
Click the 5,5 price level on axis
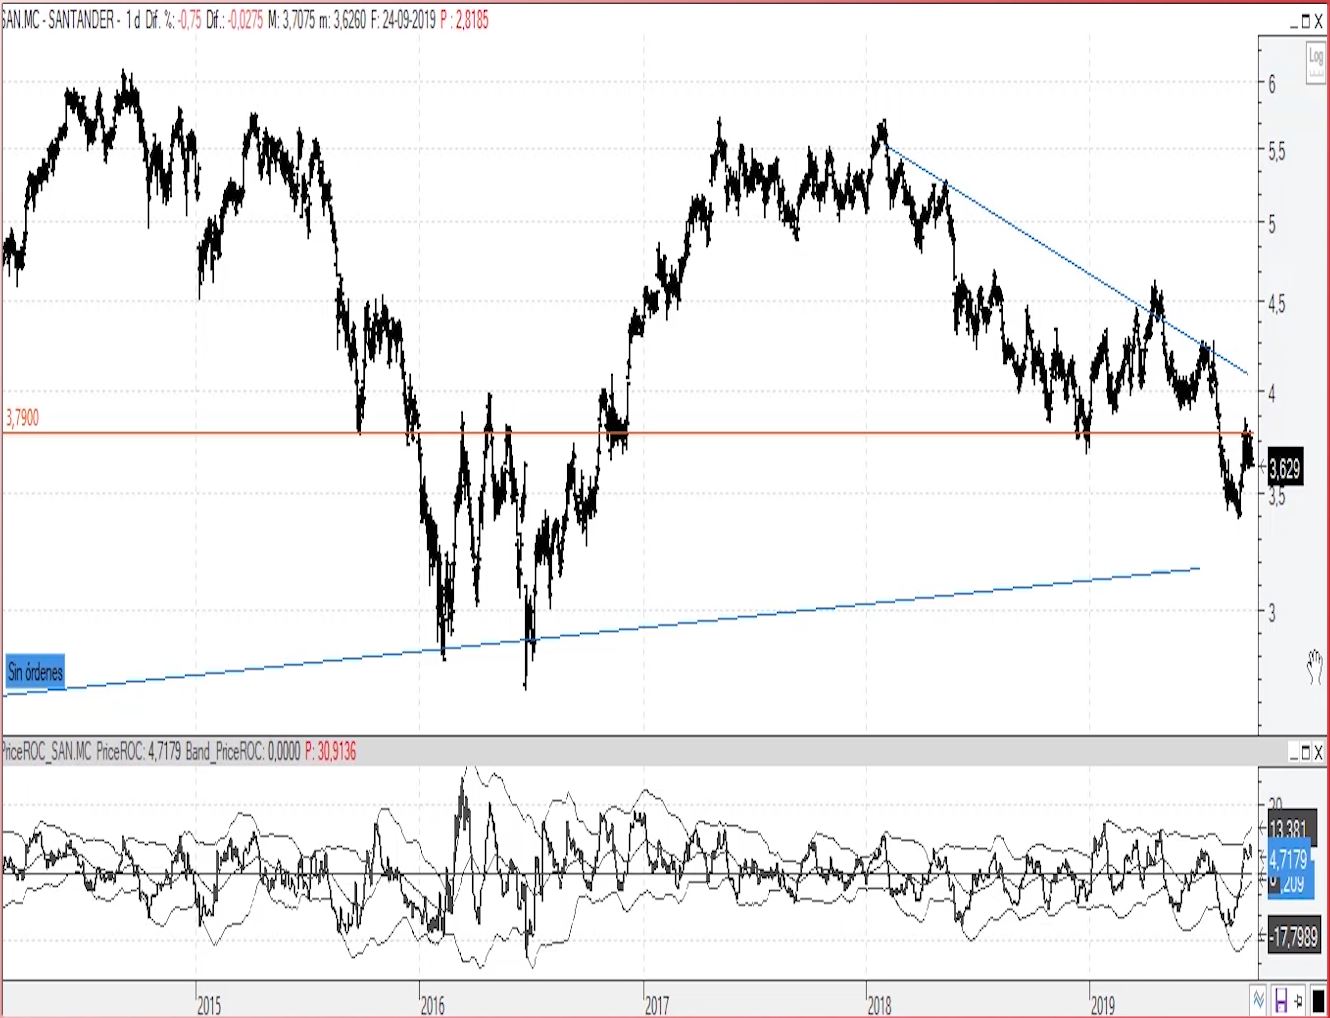pyautogui.click(x=1277, y=152)
